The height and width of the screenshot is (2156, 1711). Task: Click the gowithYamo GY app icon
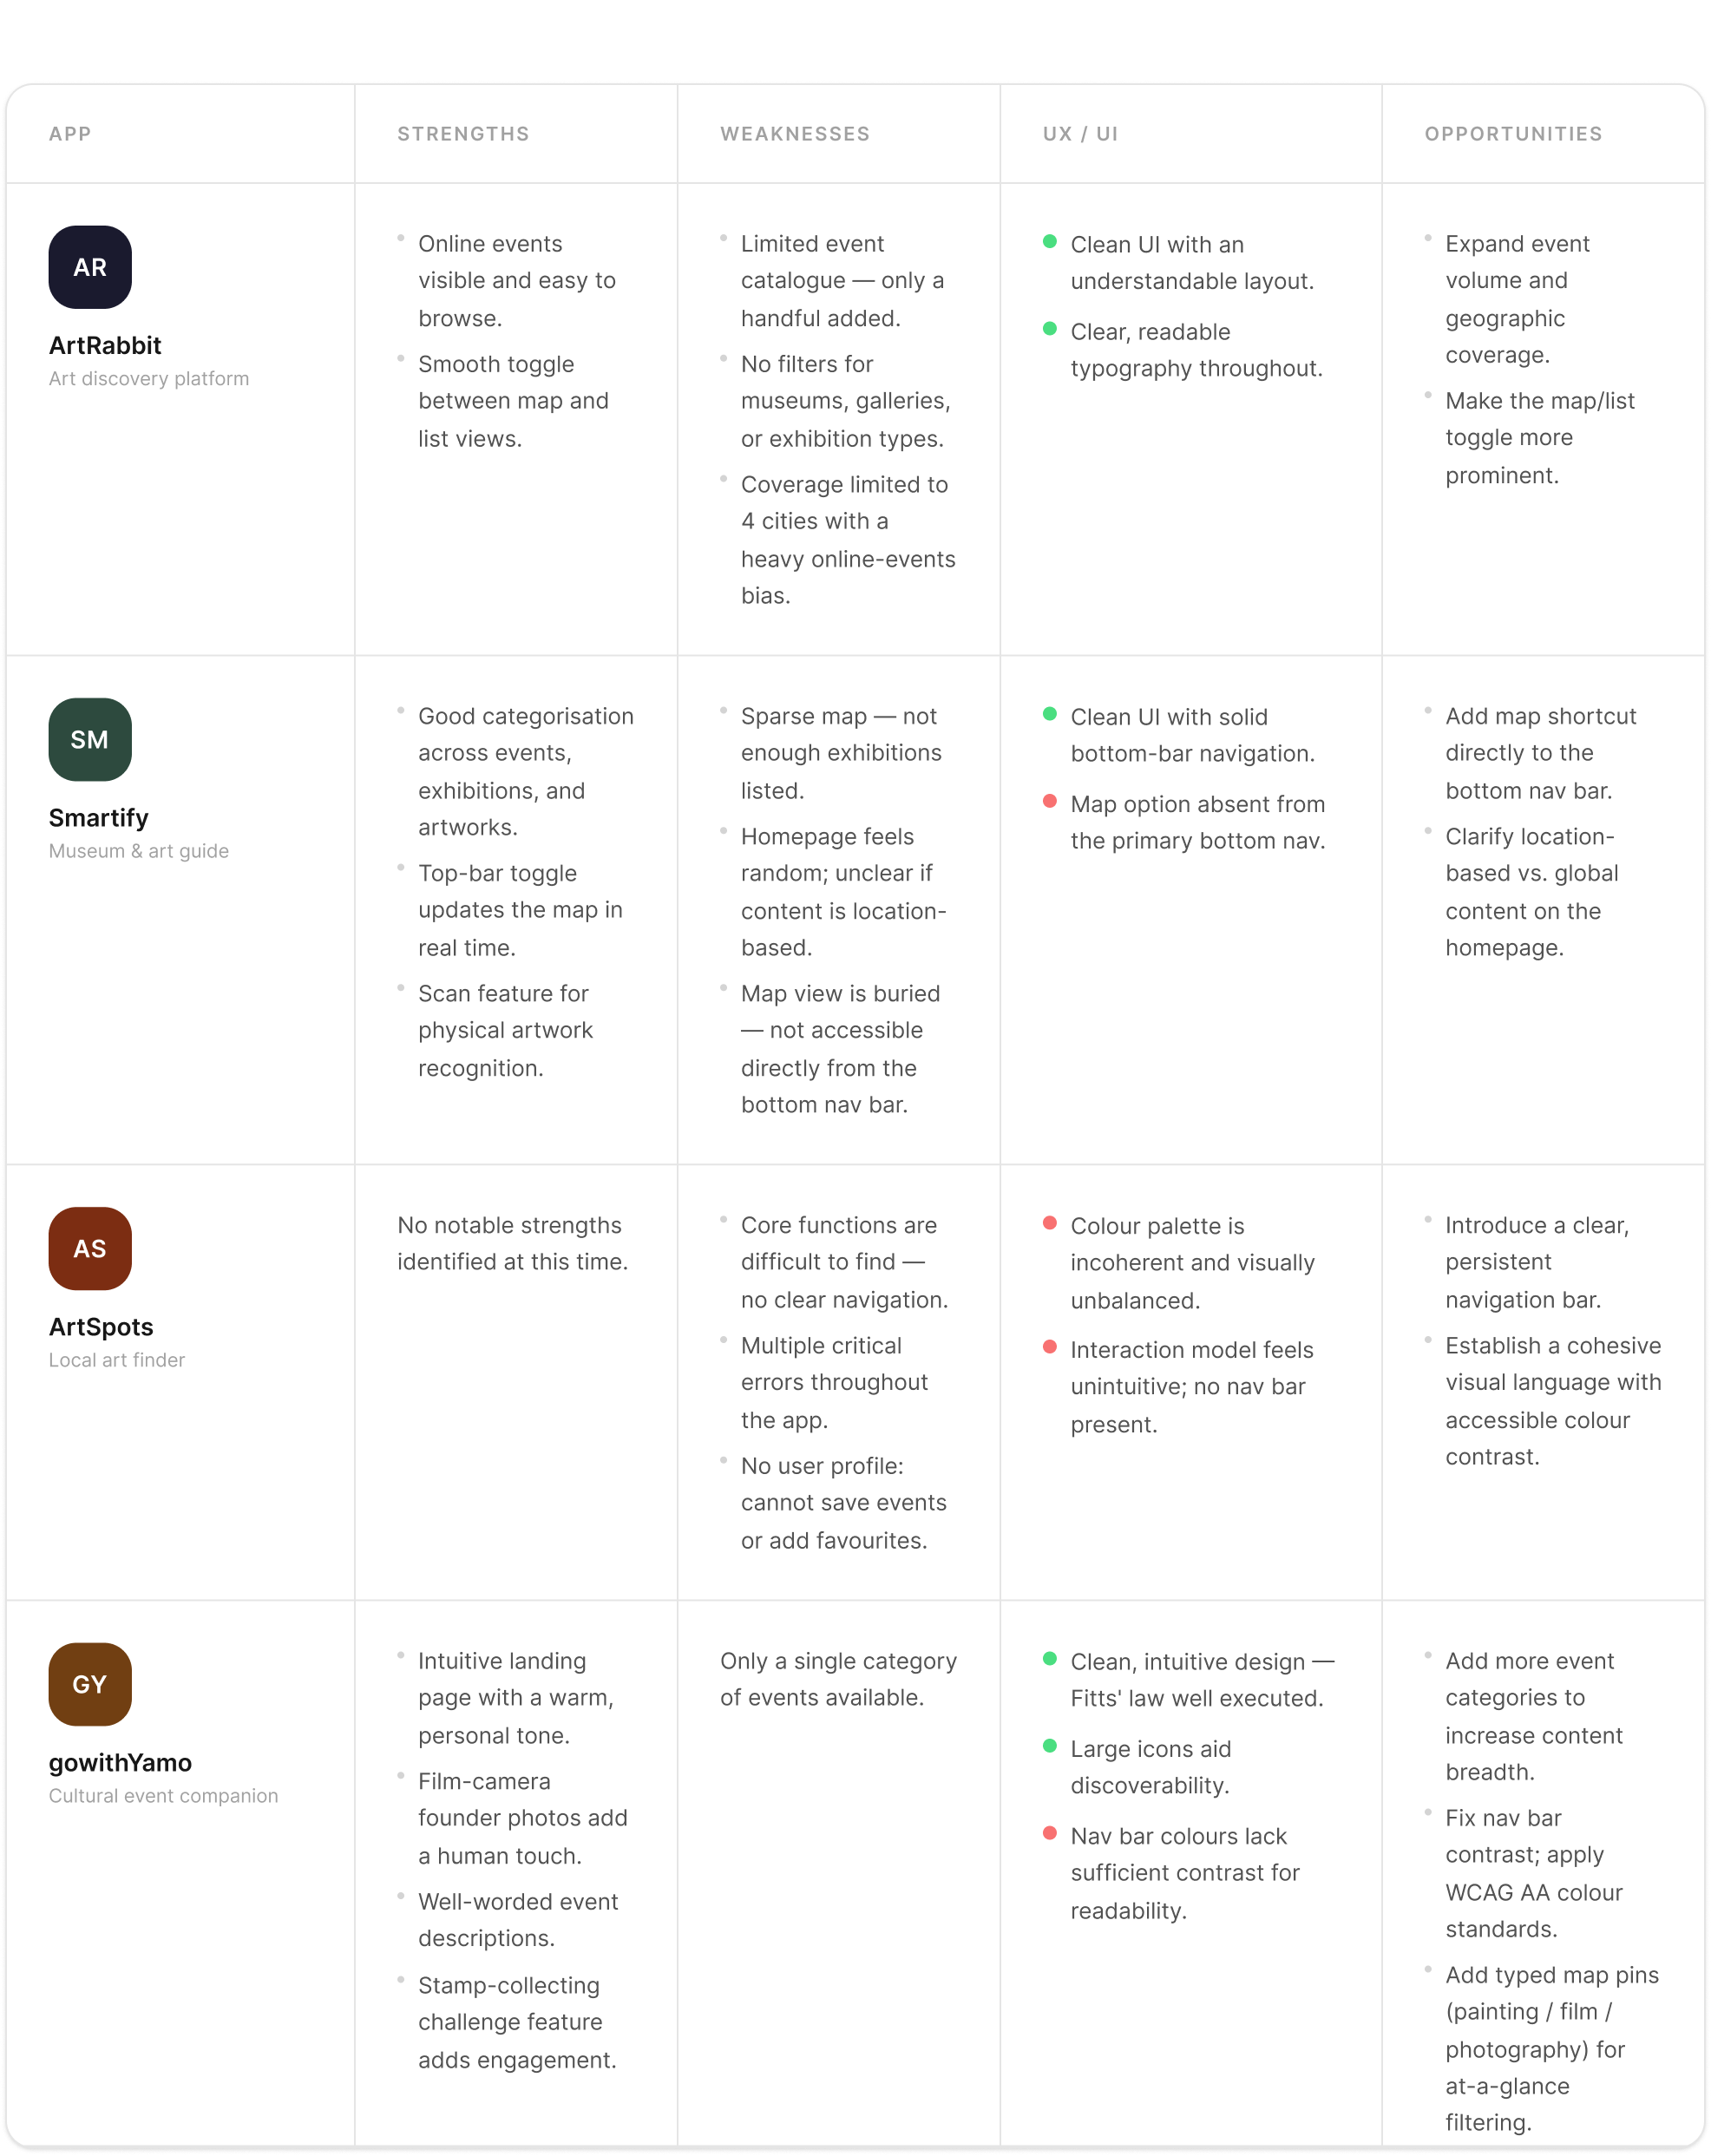(90, 1685)
